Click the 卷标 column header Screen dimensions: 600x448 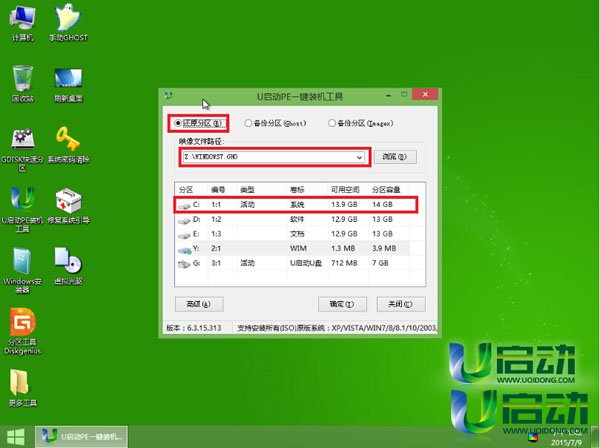(x=297, y=190)
